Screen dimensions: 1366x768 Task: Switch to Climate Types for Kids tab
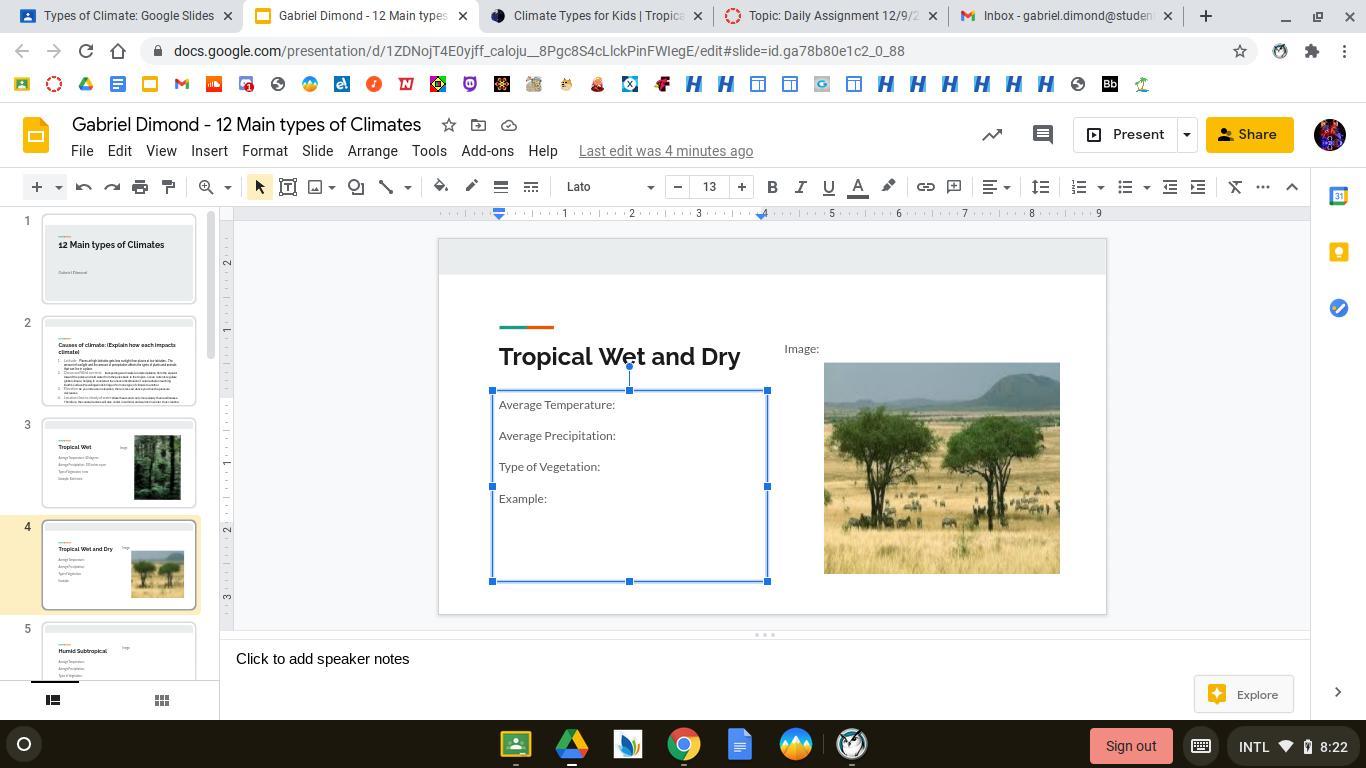coord(596,16)
